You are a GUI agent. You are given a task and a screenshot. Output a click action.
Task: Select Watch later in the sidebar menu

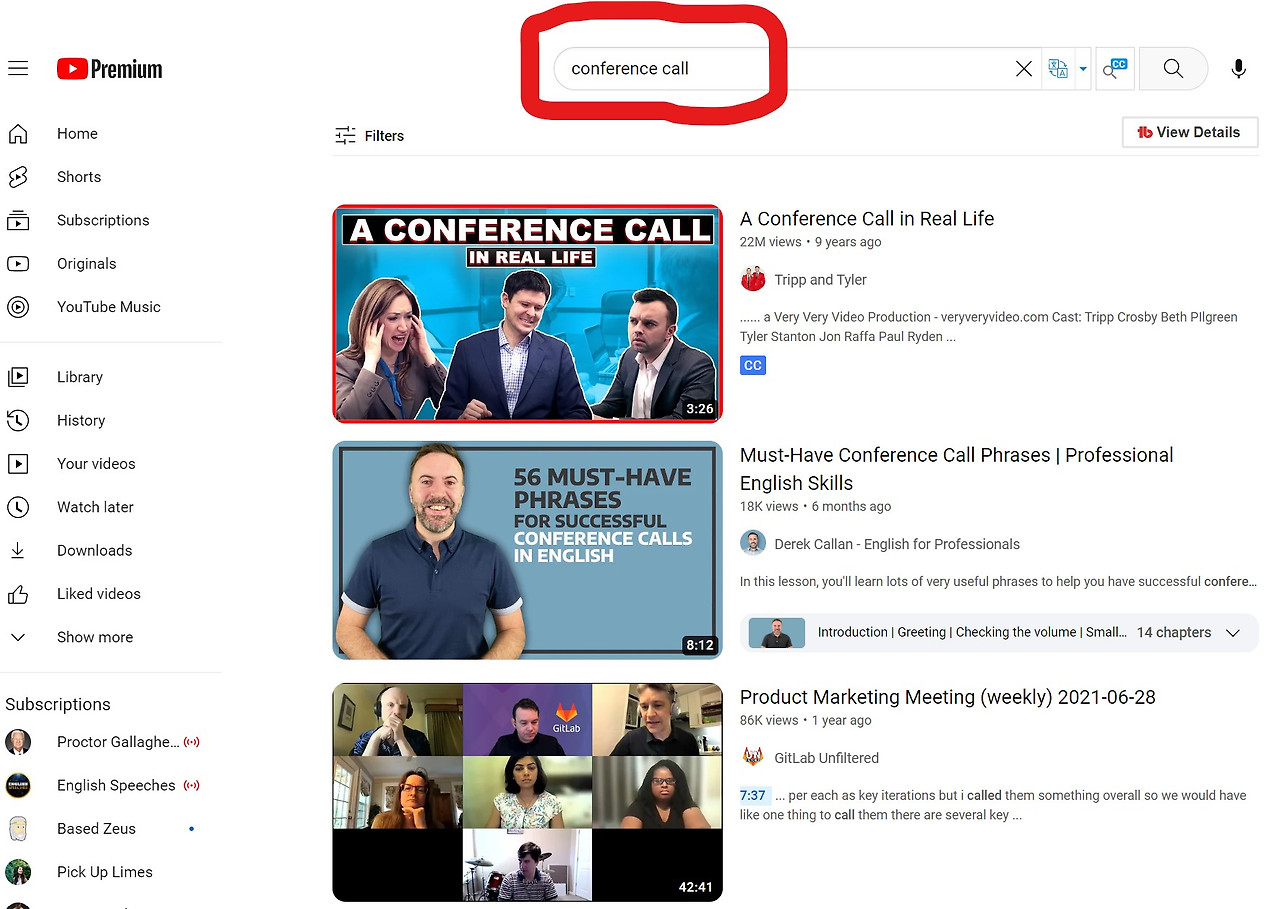(95, 507)
